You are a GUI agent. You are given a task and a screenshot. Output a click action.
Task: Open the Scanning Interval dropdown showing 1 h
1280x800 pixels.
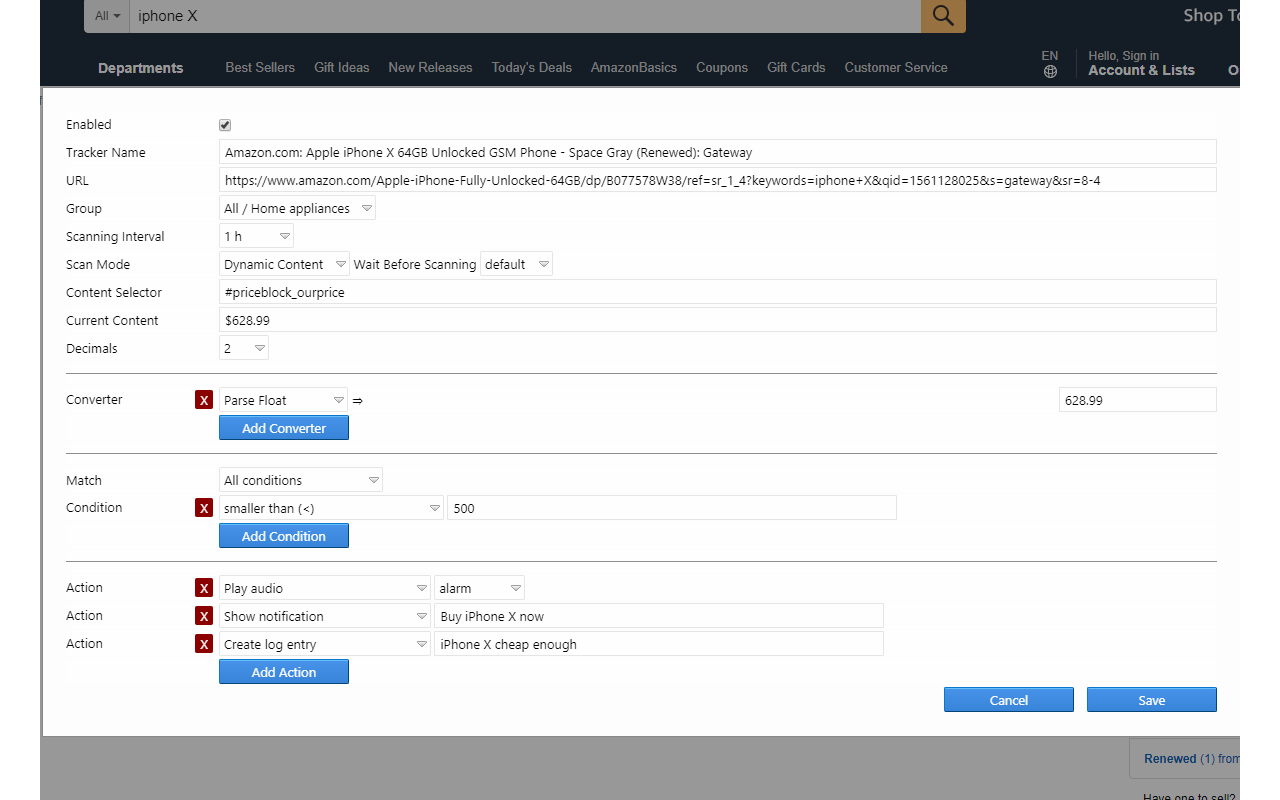[256, 236]
